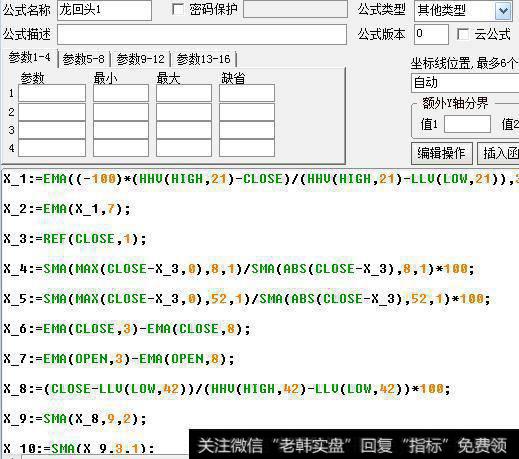The height and width of the screenshot is (459, 519).
Task: Click the 最小 field in row 2
Action: click(121, 112)
